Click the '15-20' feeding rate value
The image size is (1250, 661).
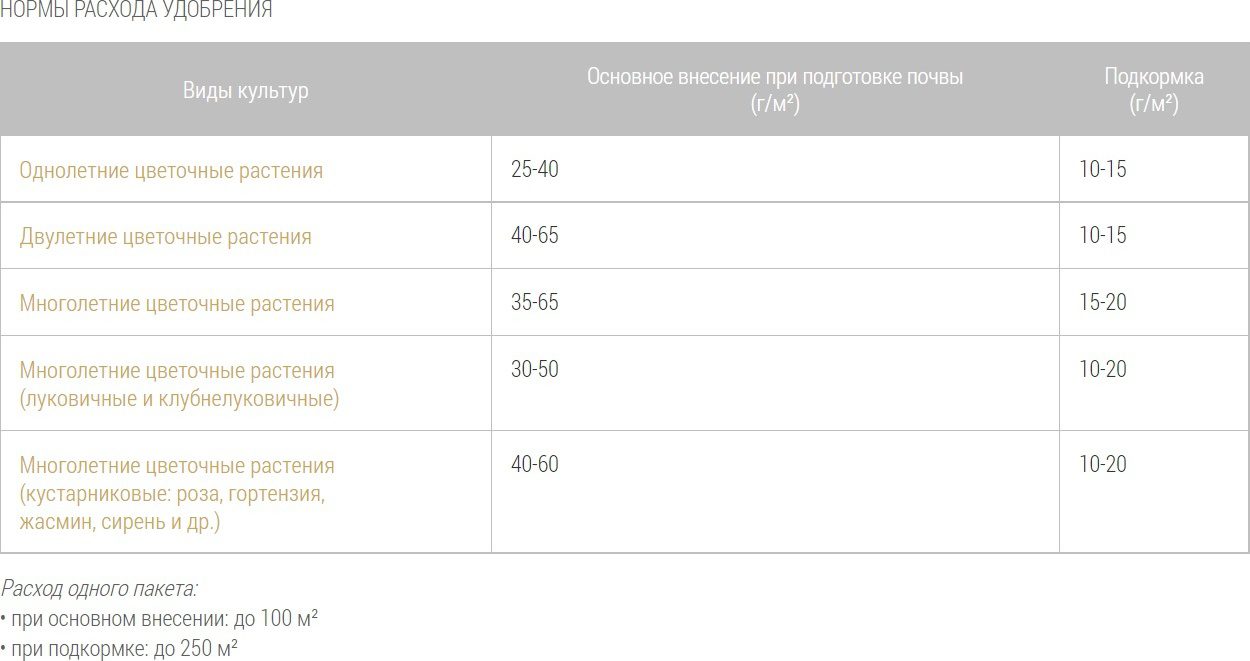click(1103, 302)
